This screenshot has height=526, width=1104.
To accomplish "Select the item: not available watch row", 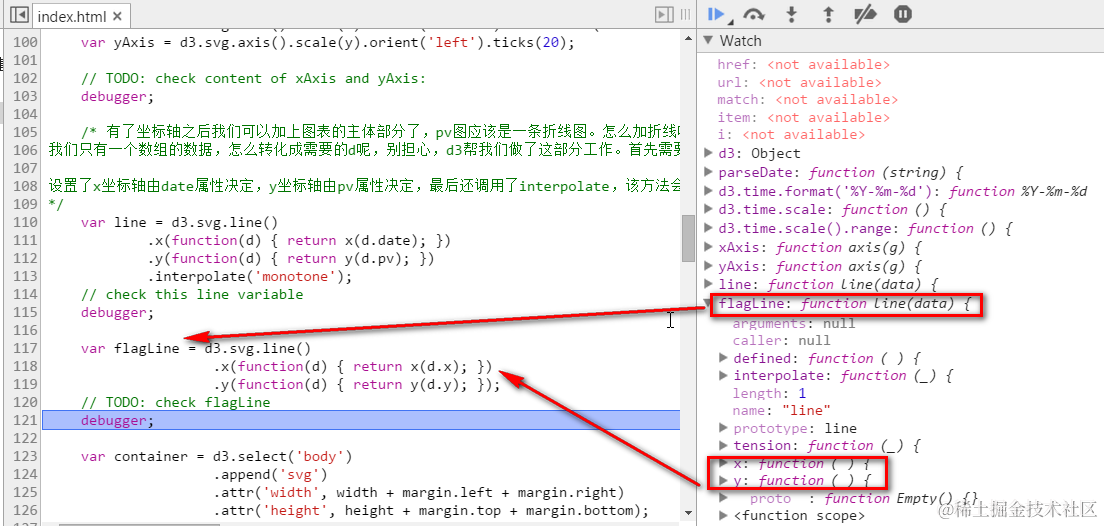I will tap(804, 117).
